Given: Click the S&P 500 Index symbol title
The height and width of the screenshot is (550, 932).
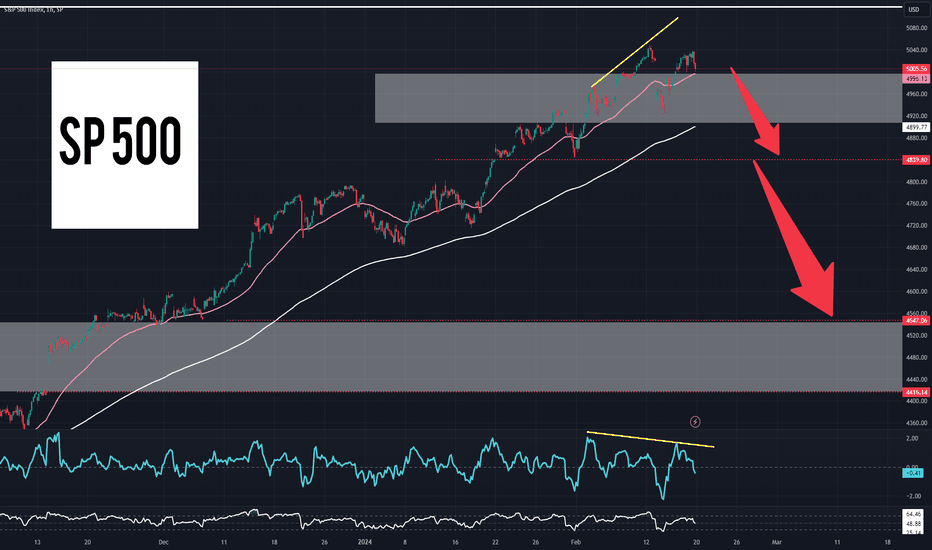Looking at the screenshot, I should click(x=33, y=10).
